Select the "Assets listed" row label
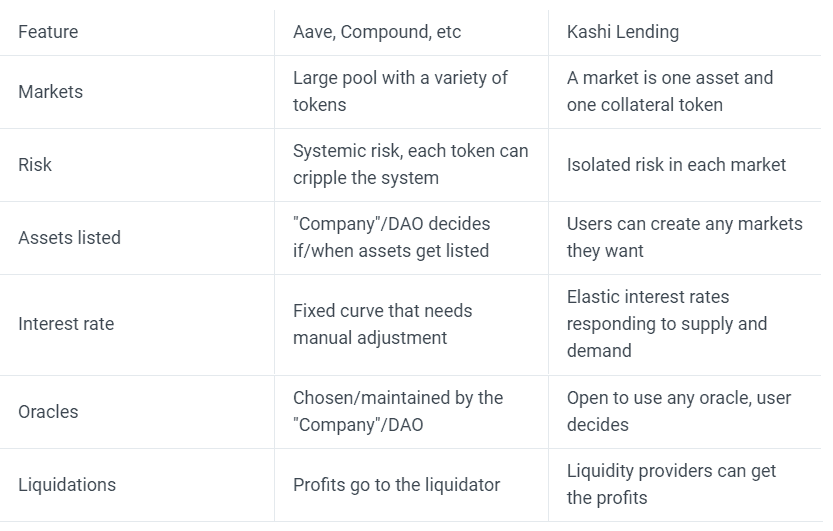 tap(69, 238)
